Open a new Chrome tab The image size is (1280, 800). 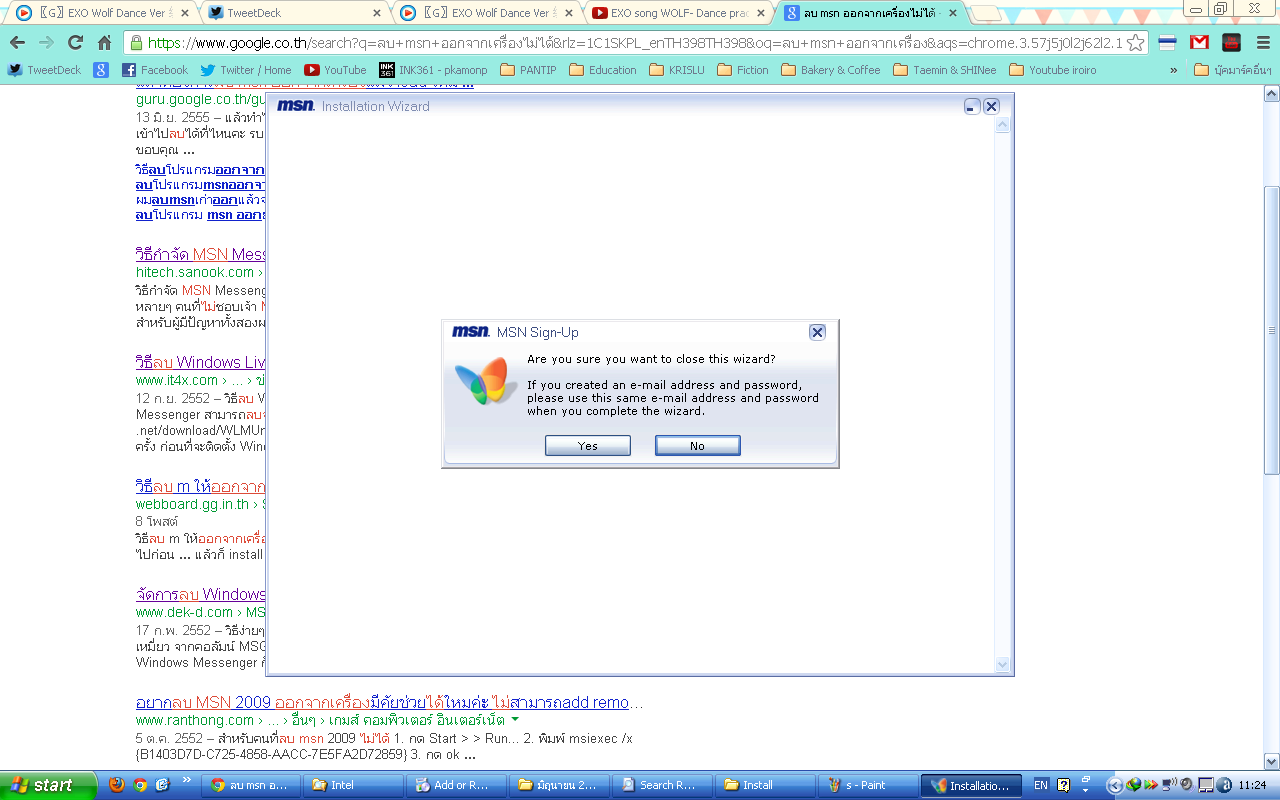click(984, 14)
